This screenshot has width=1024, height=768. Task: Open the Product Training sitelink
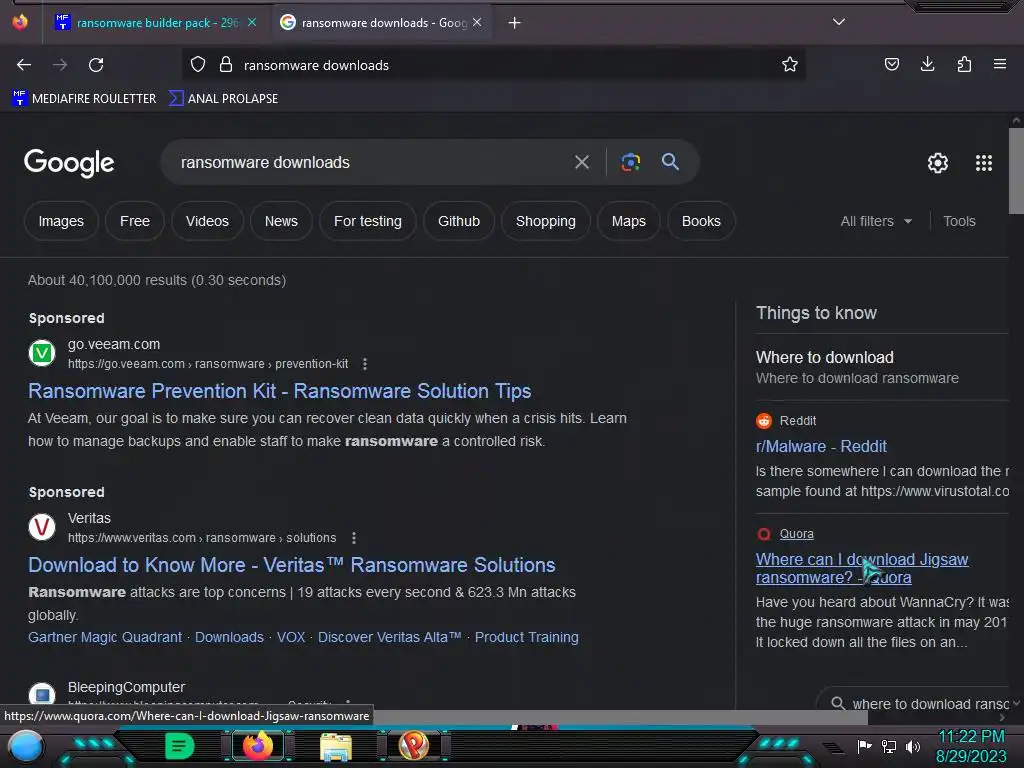click(526, 637)
